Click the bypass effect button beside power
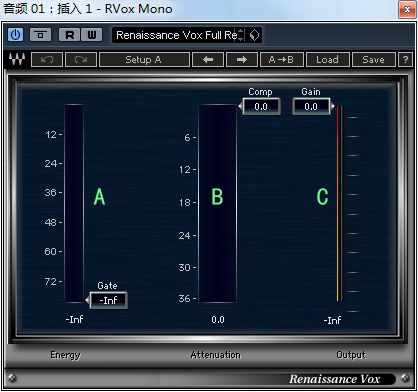The image size is (418, 392). pos(41,35)
